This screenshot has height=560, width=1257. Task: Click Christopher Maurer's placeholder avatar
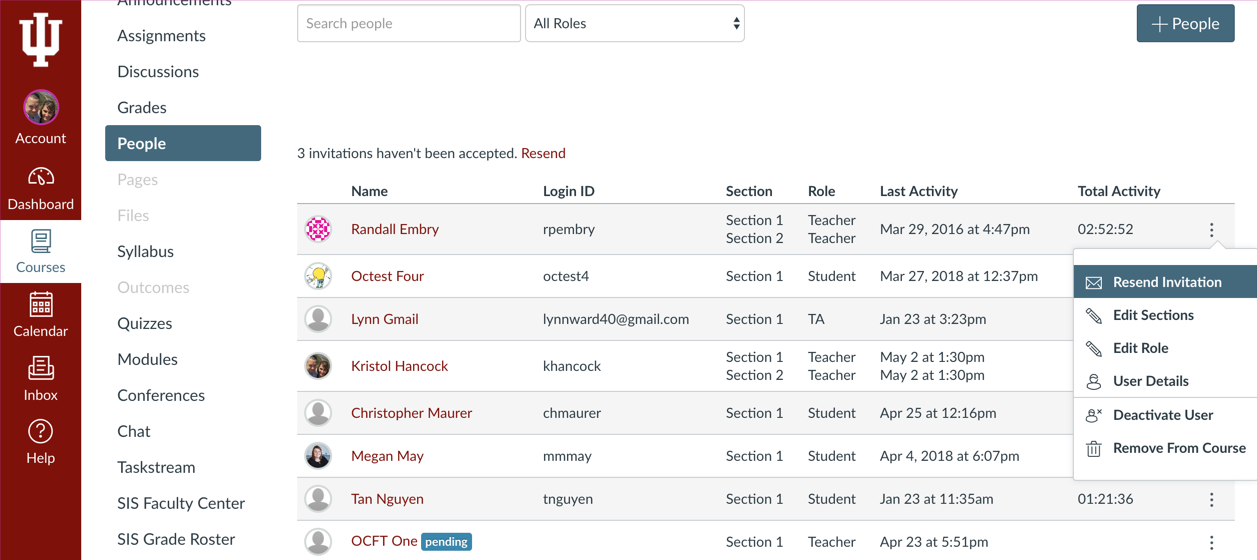pyautogui.click(x=318, y=413)
